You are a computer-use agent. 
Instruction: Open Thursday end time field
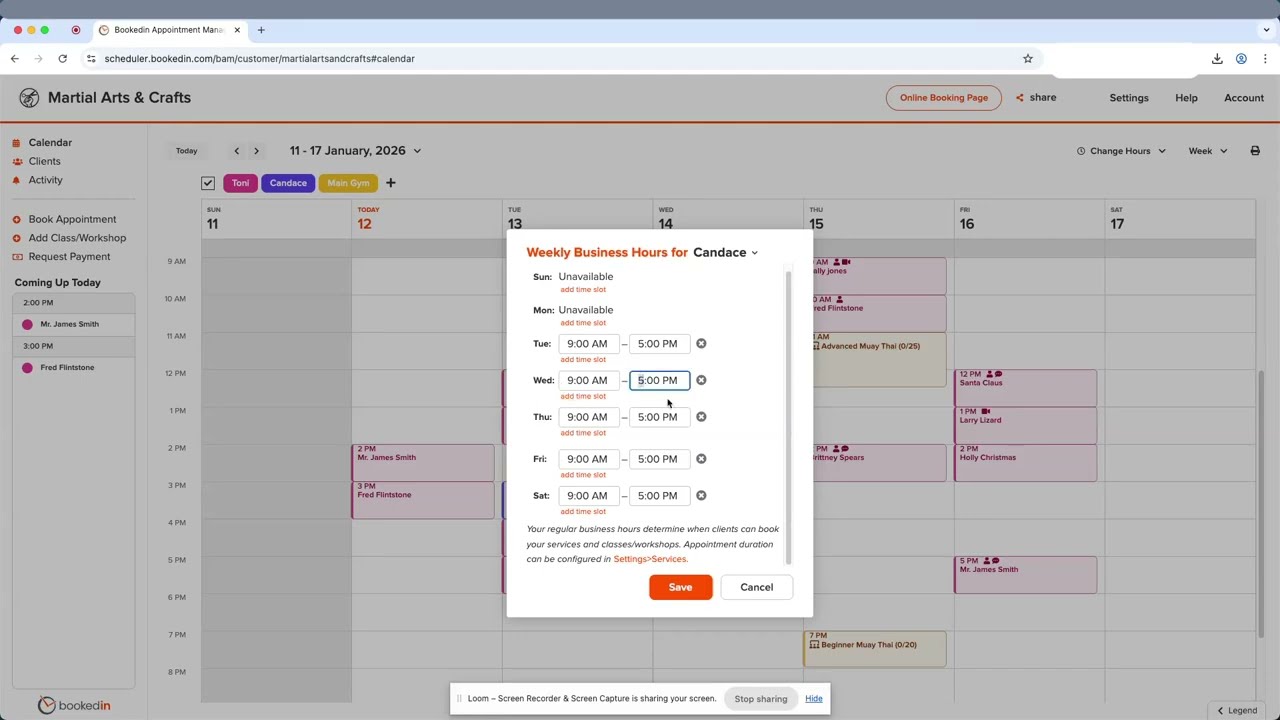tap(659, 417)
